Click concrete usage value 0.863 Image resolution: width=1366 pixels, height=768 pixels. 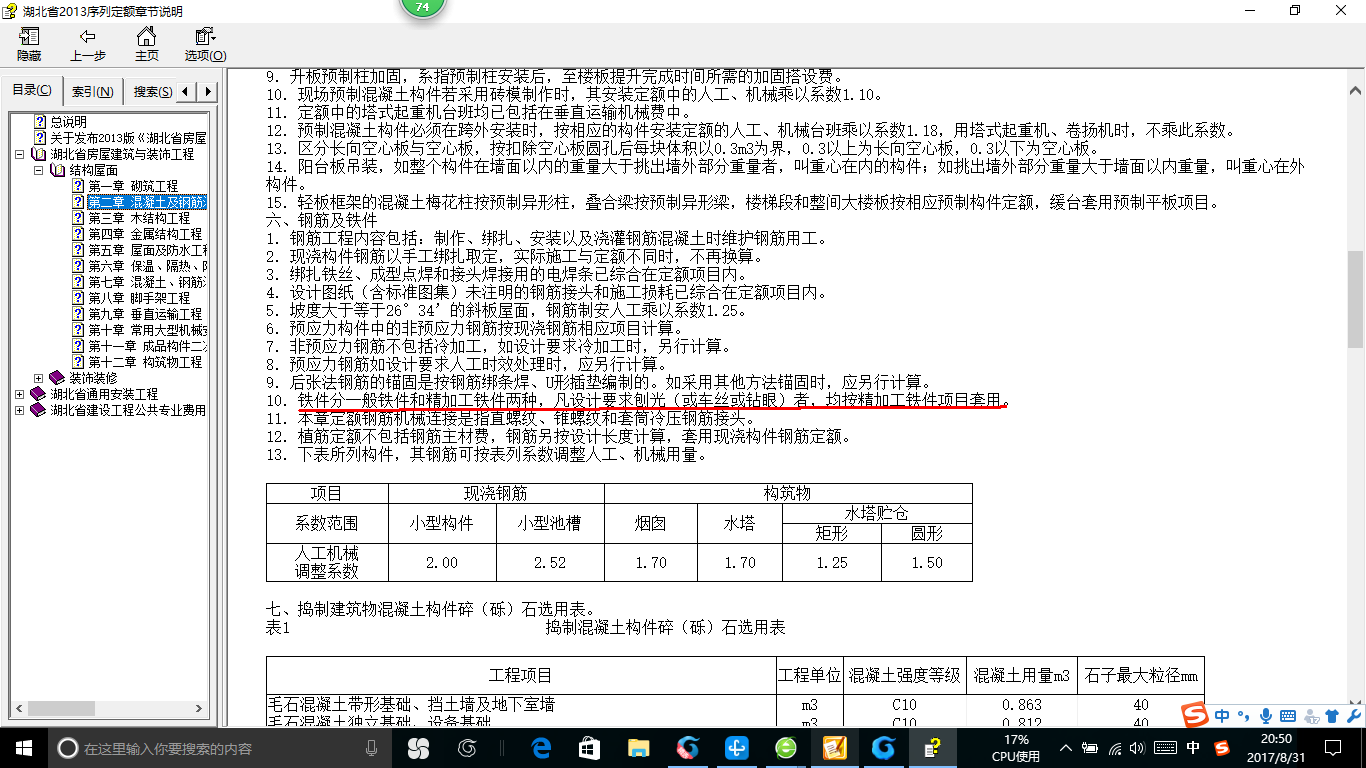(1022, 705)
